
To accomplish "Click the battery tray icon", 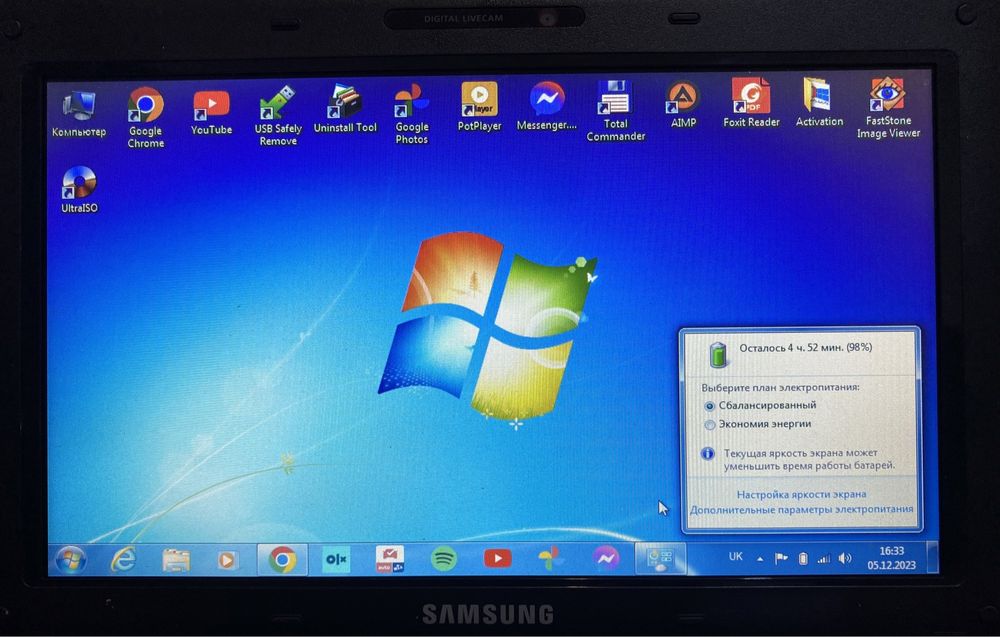I will pyautogui.click(x=803, y=559).
